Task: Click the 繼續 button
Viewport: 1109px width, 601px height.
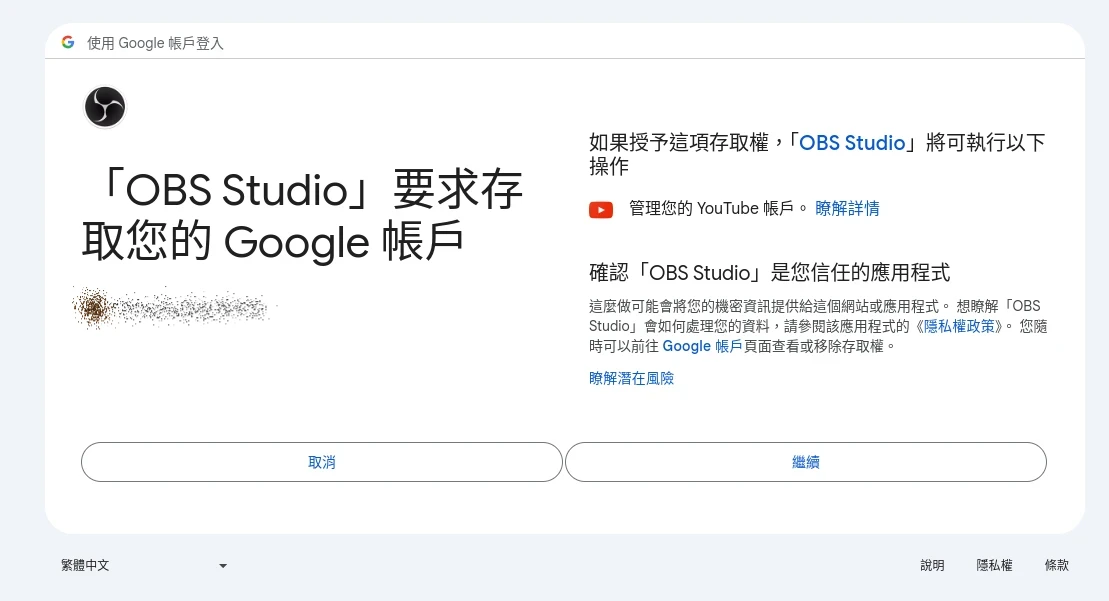Action: (x=806, y=462)
